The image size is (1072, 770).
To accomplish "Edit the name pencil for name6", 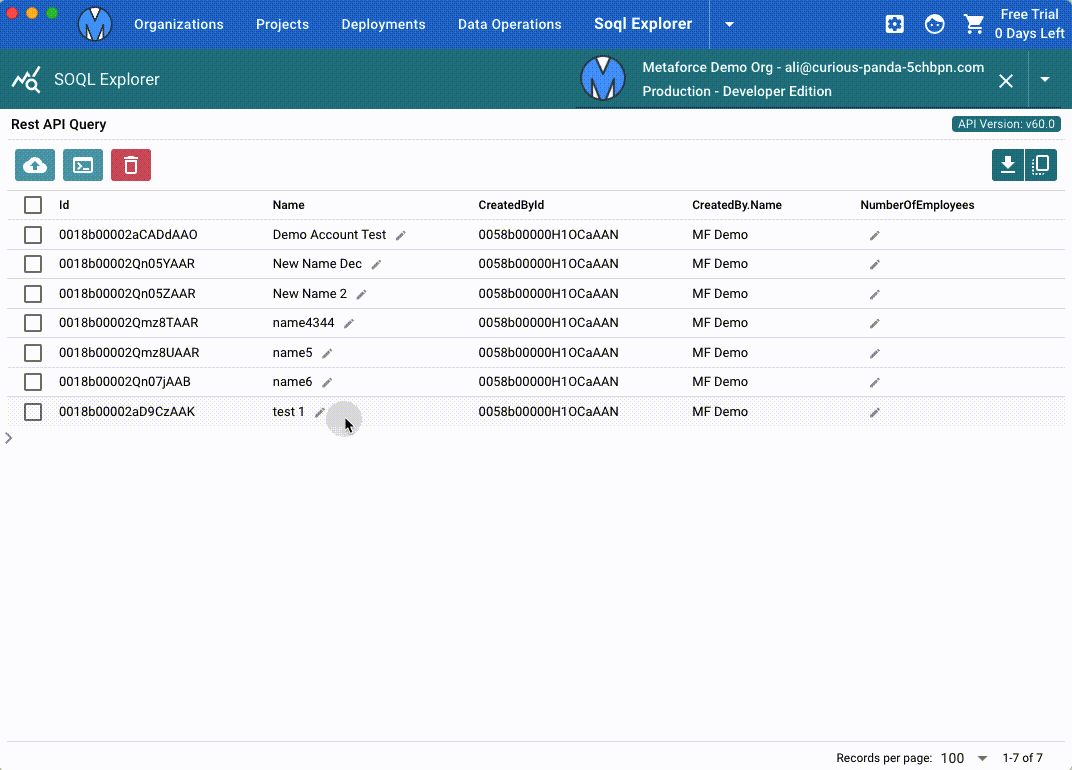I will (x=327, y=382).
